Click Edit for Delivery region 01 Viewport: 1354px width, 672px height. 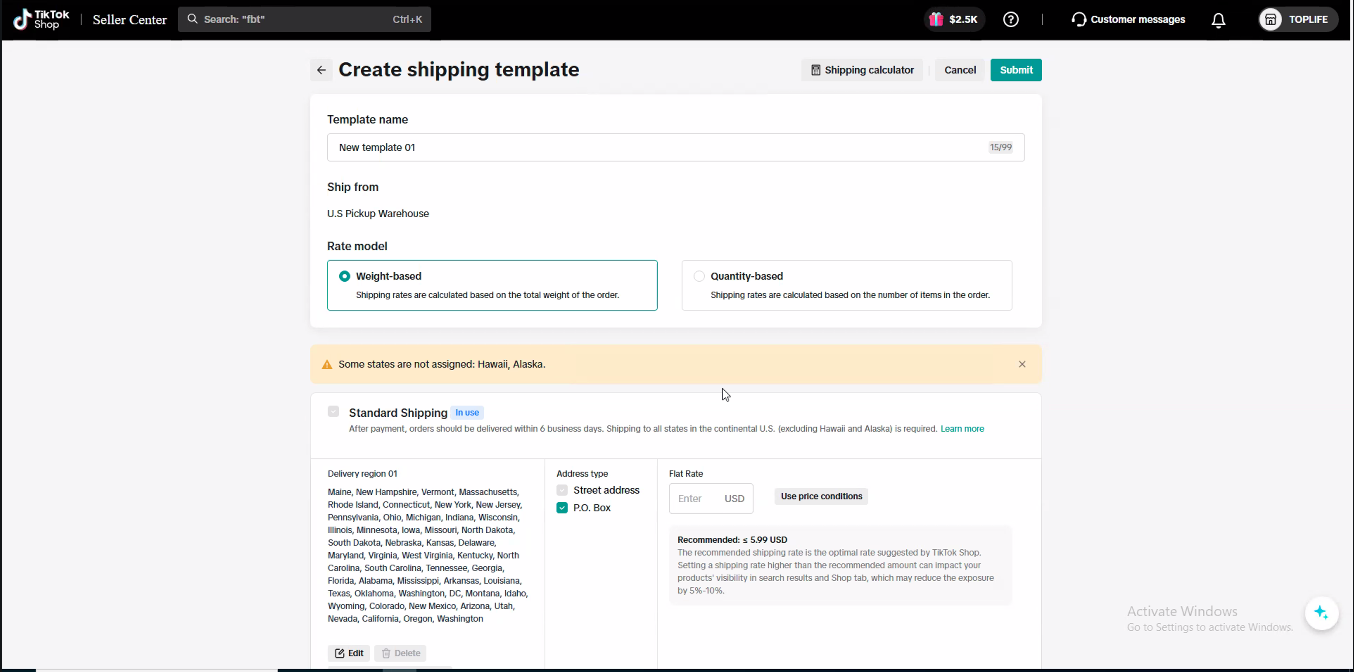tap(349, 653)
